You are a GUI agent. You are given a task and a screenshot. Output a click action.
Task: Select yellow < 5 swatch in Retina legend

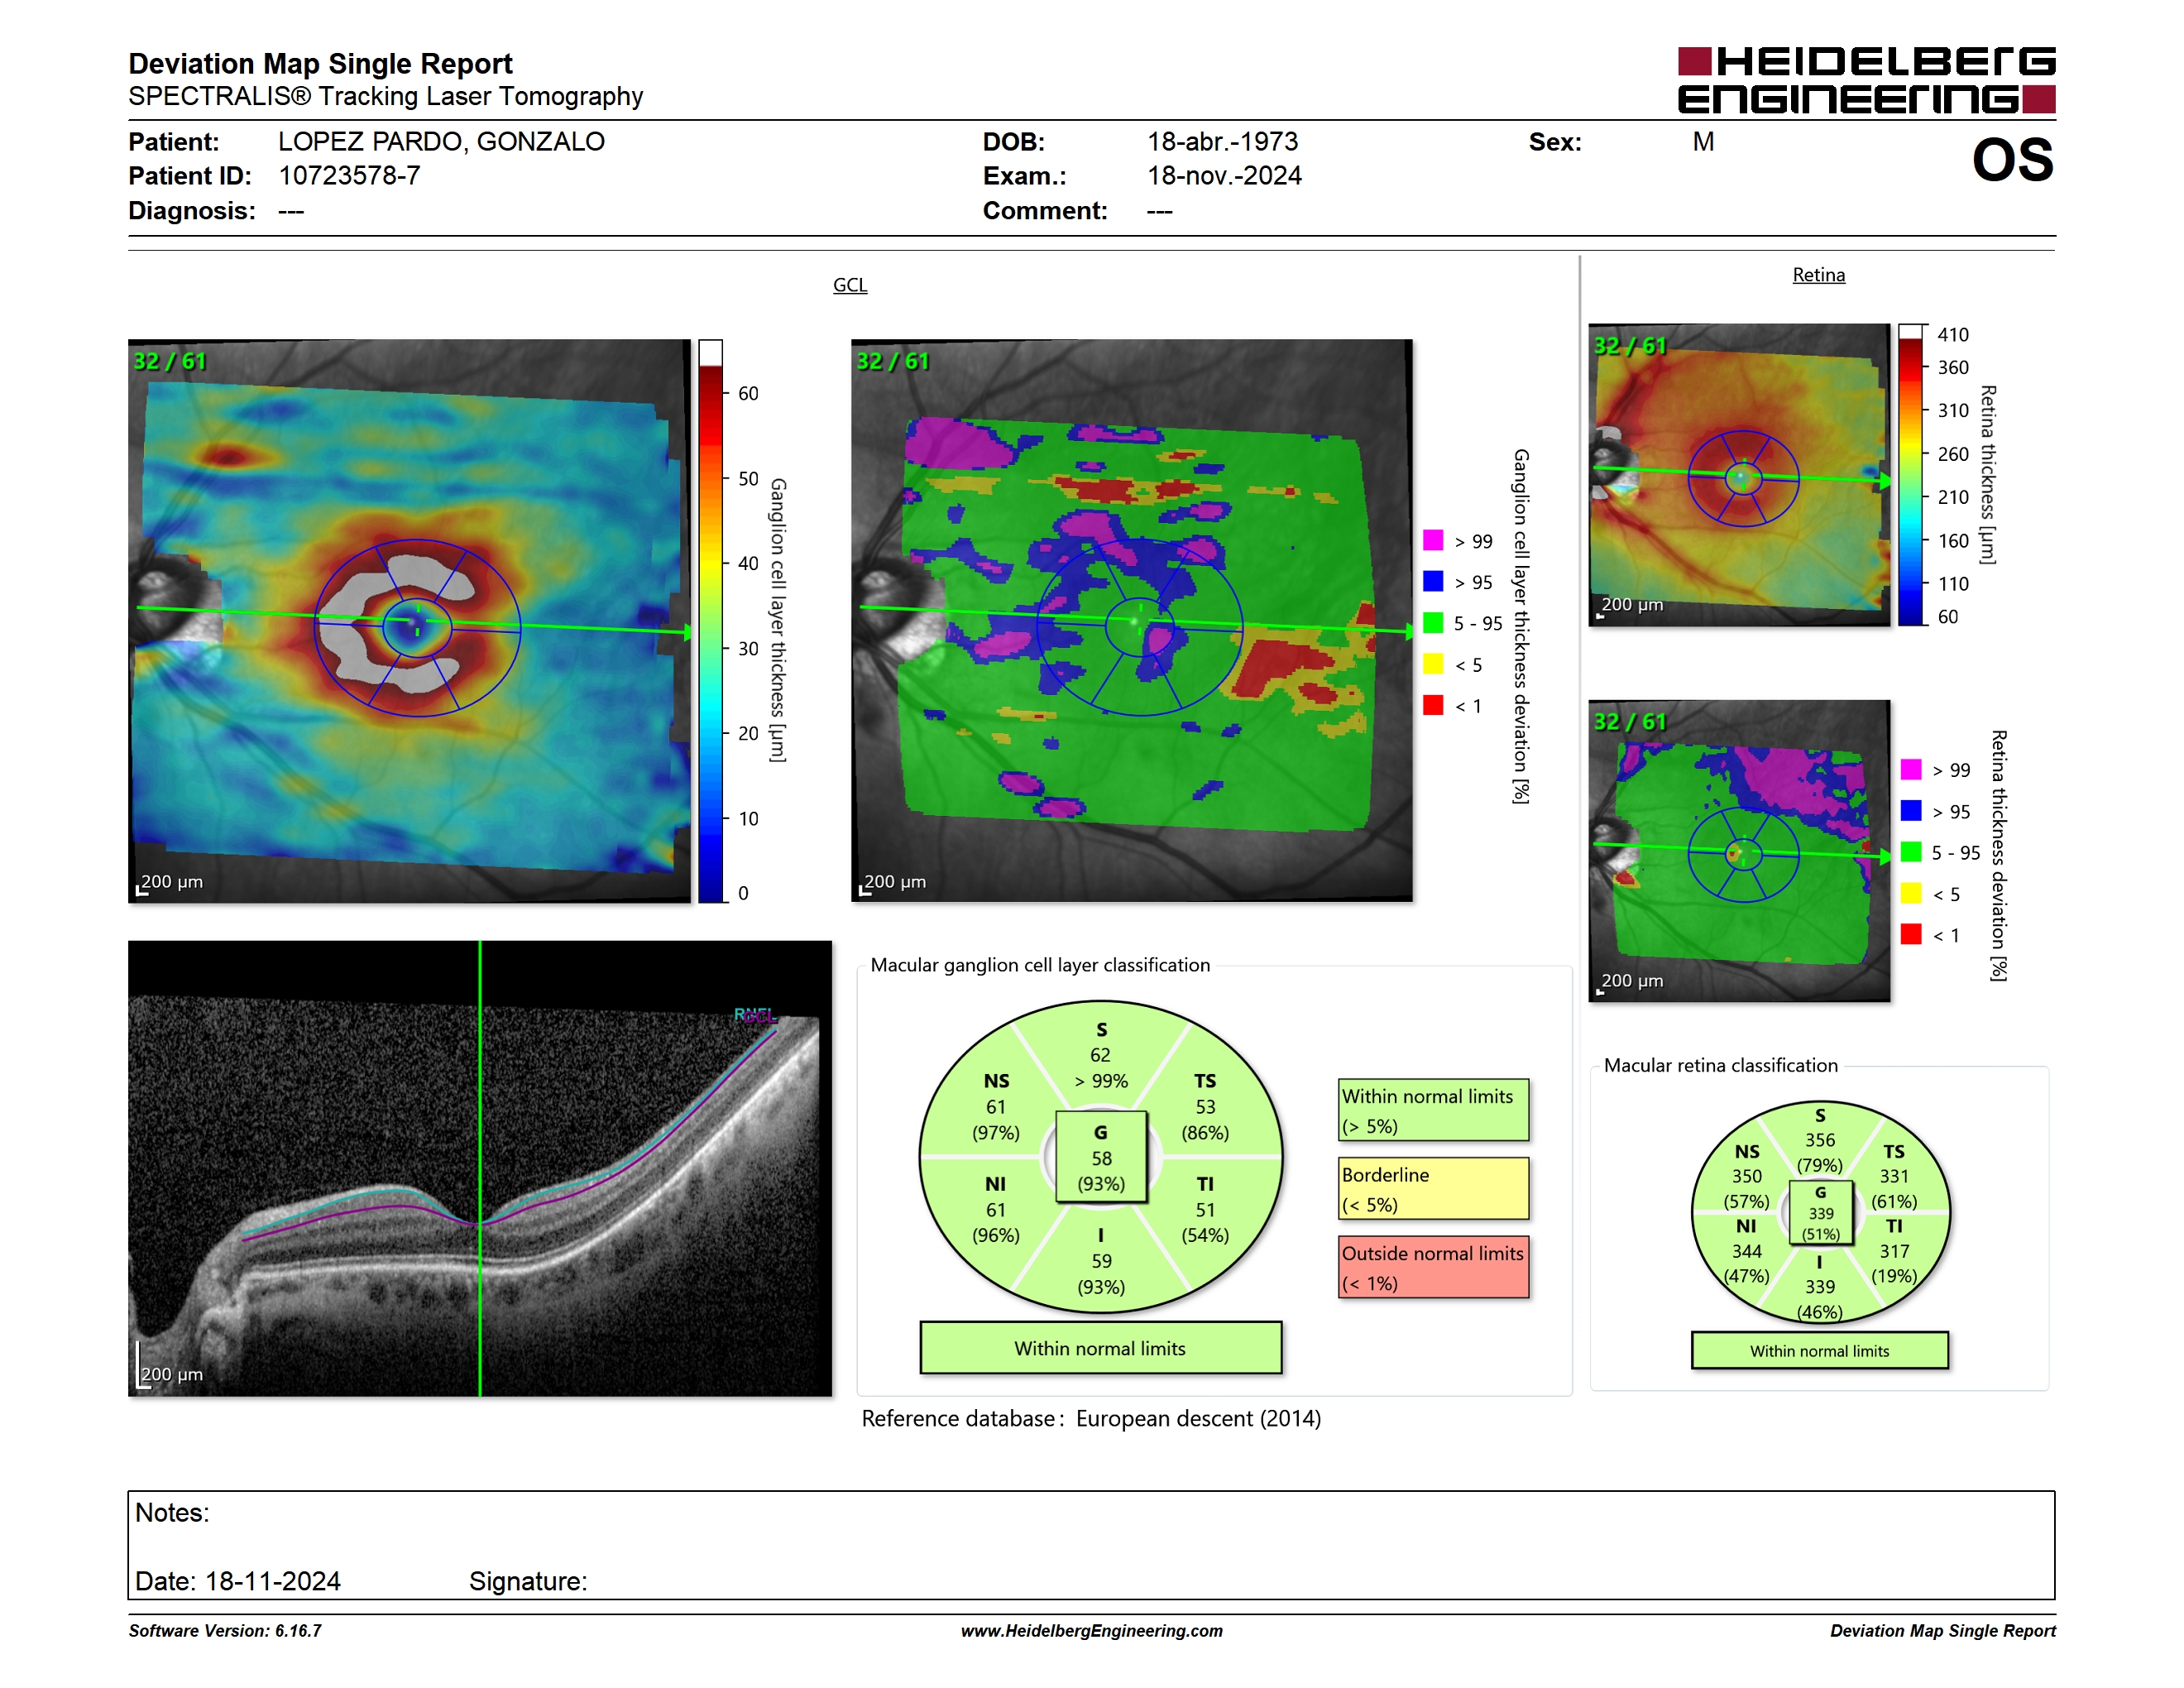(1911, 893)
